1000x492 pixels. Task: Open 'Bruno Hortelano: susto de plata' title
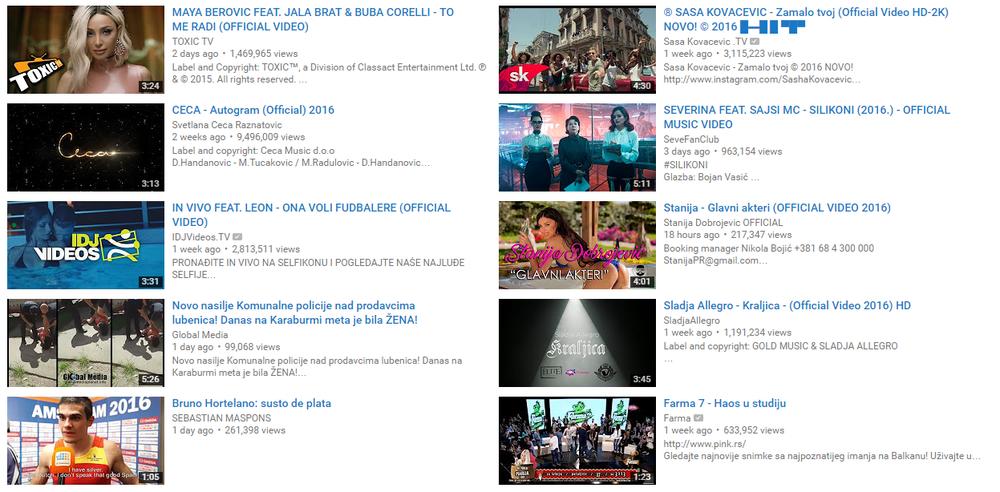point(251,403)
